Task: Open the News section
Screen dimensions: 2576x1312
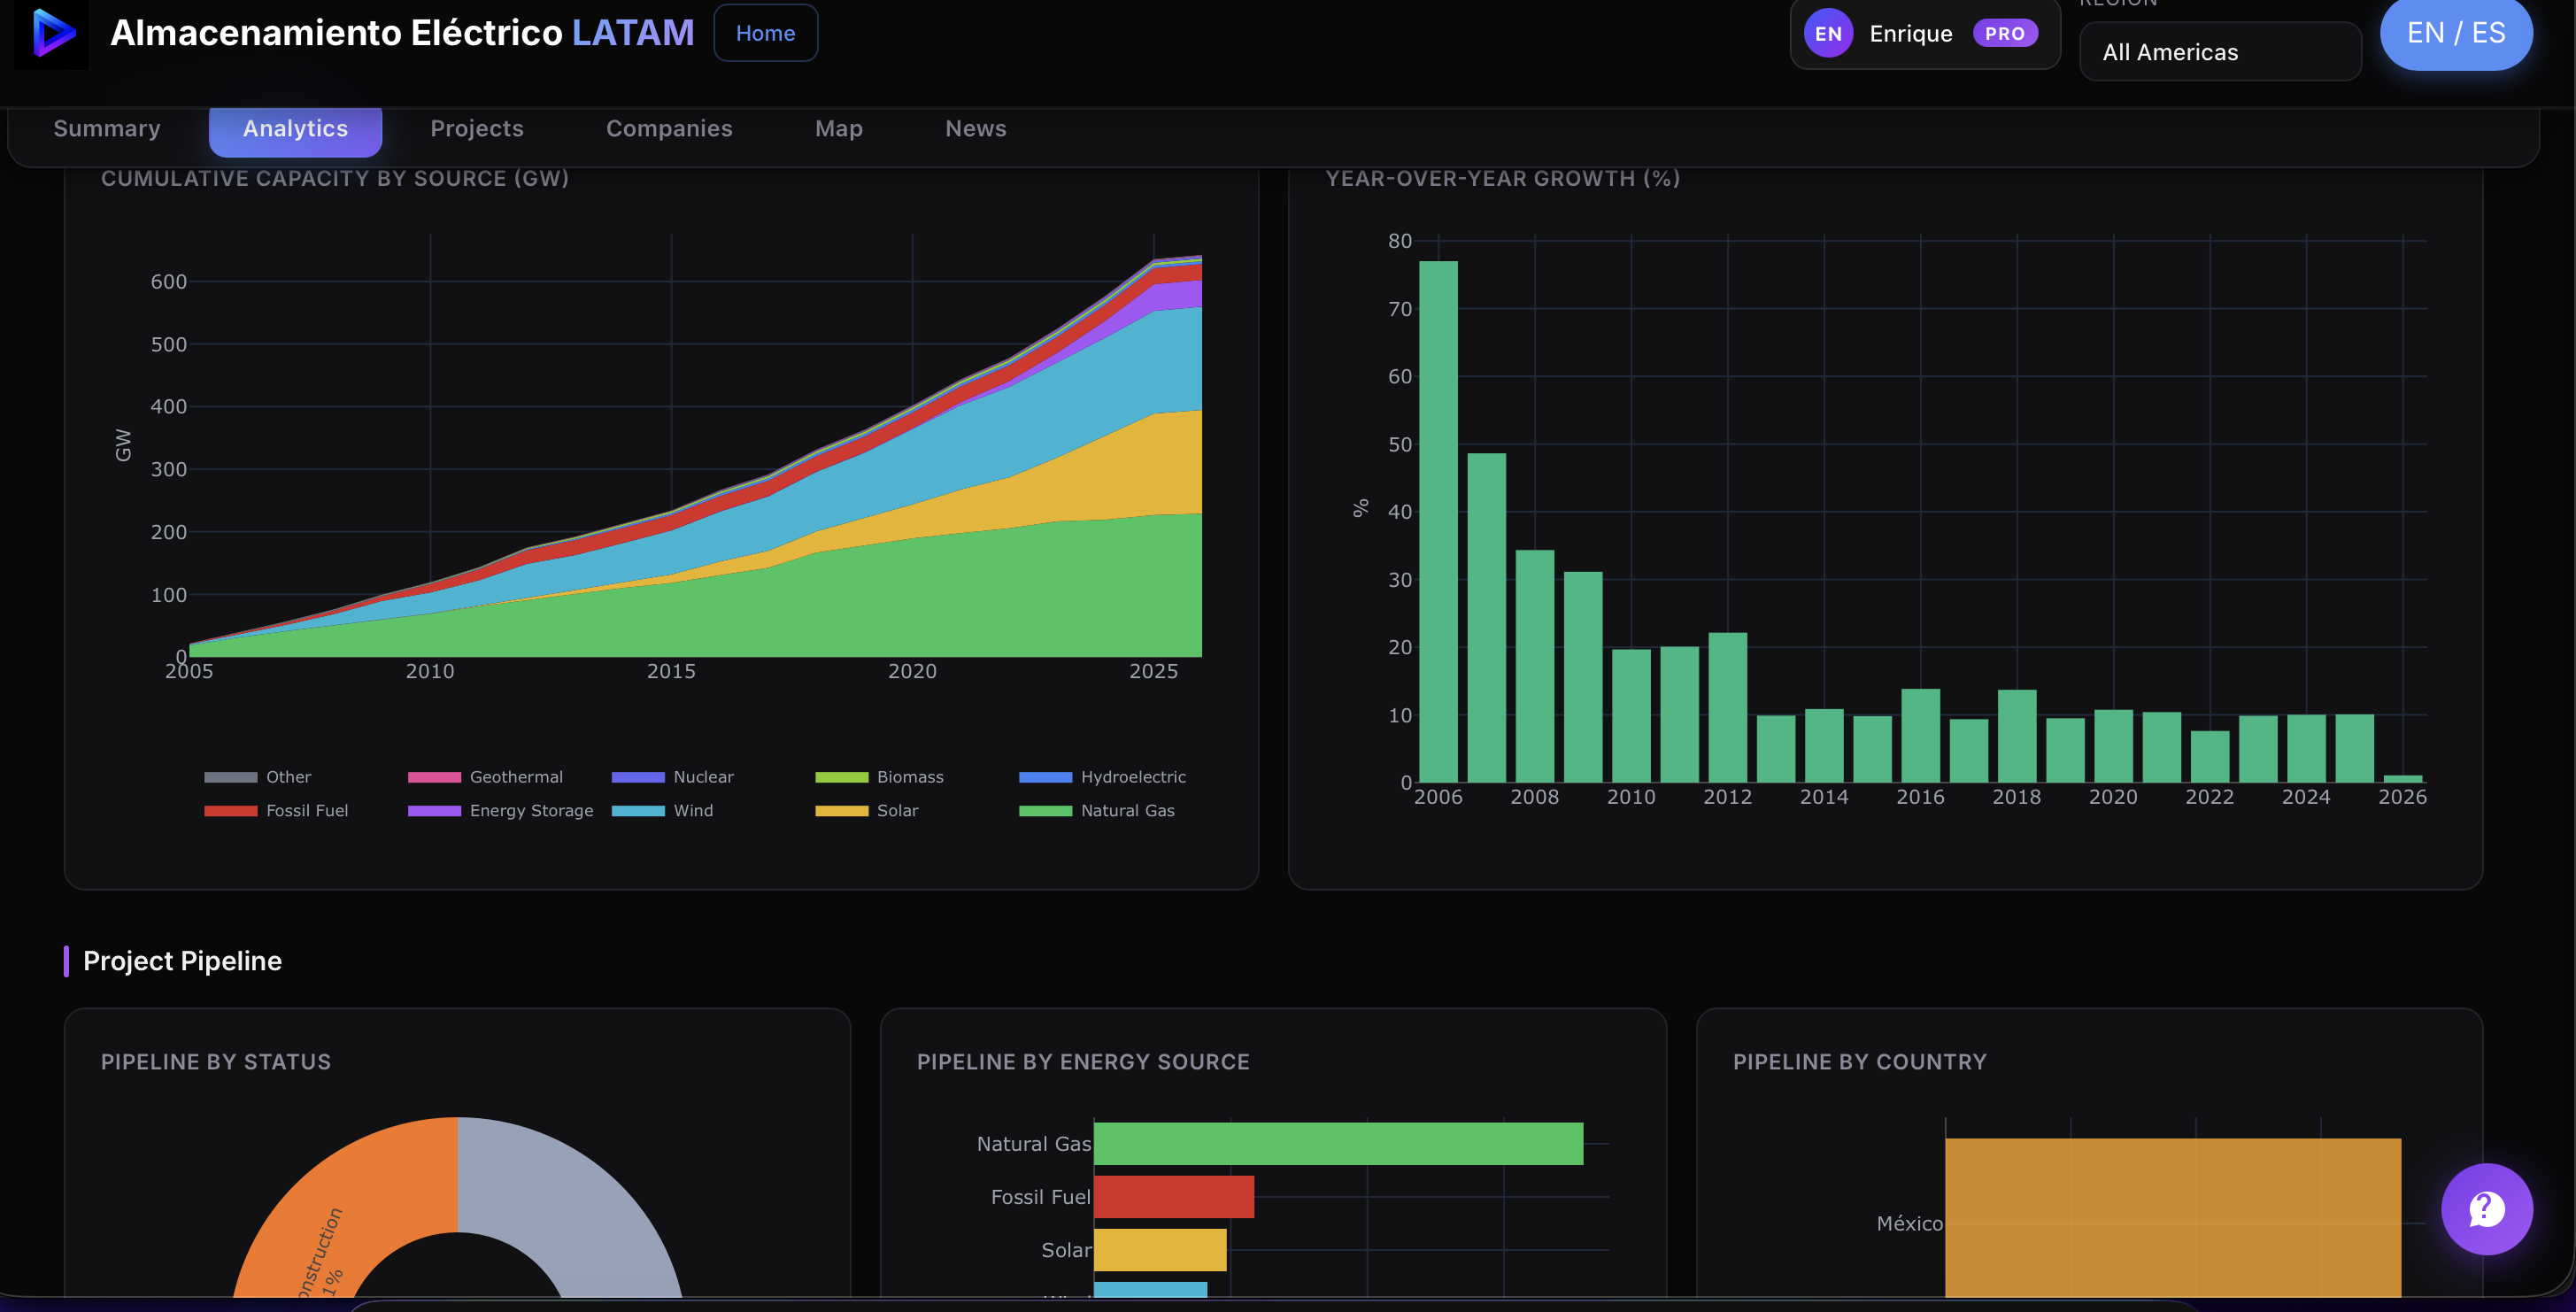Action: coord(975,128)
